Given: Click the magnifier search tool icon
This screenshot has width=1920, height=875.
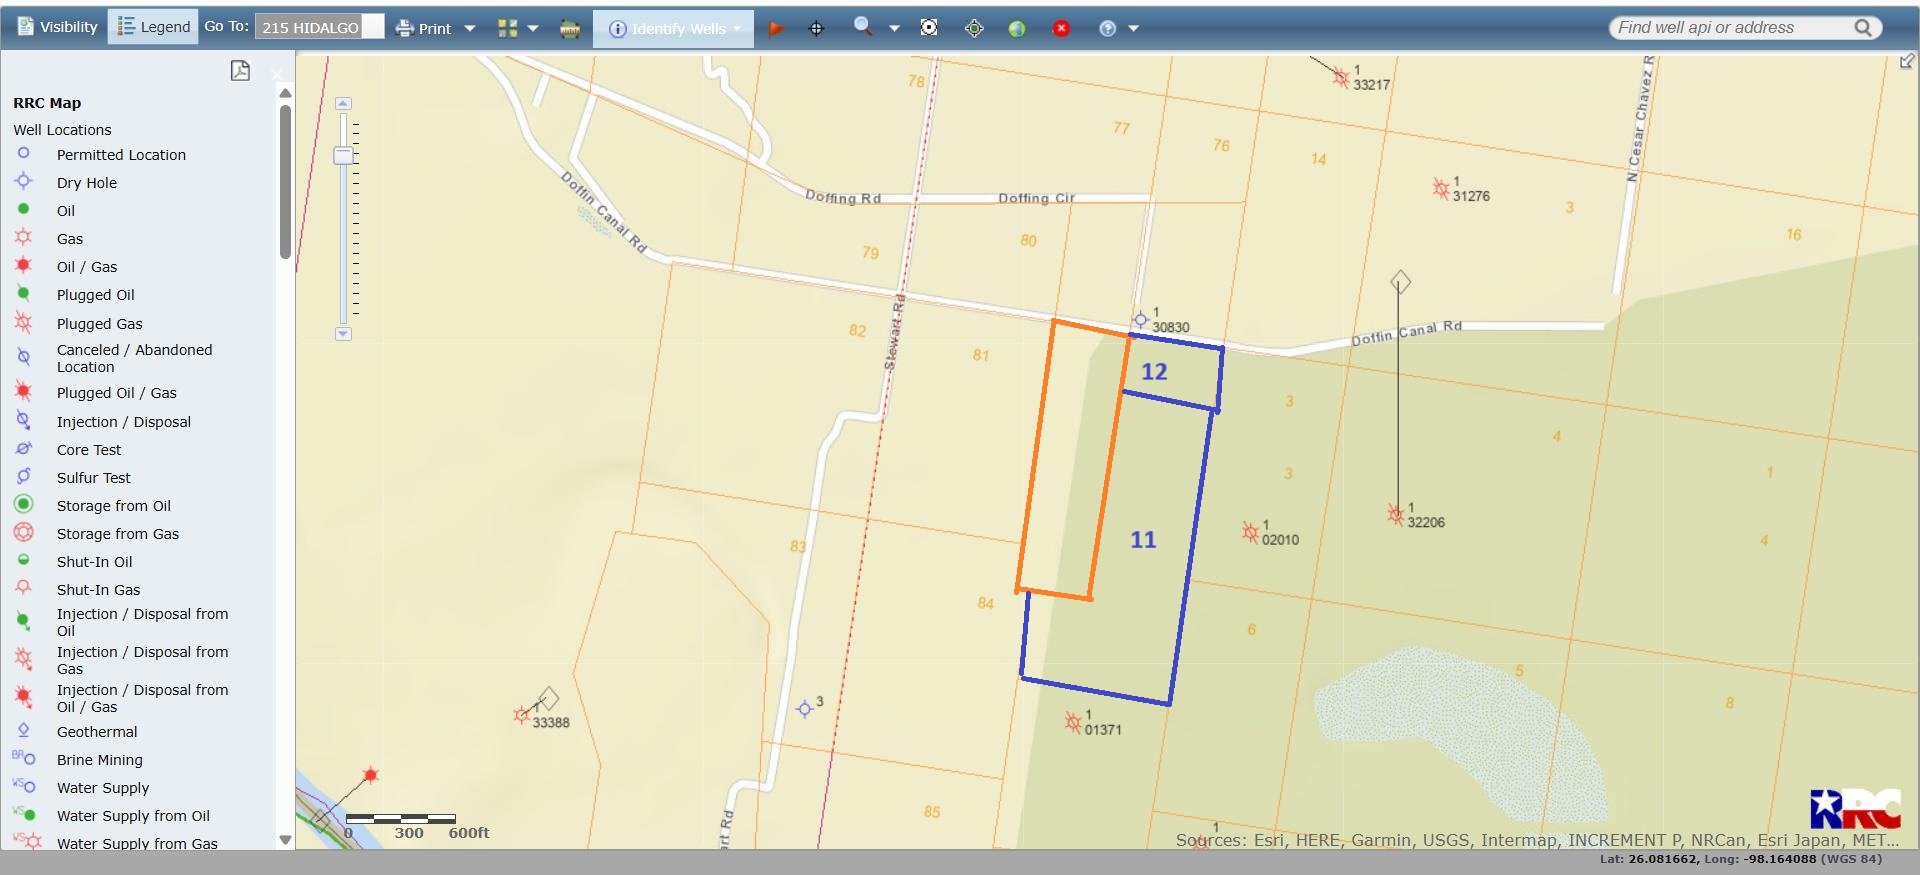Looking at the screenshot, I should [862, 27].
